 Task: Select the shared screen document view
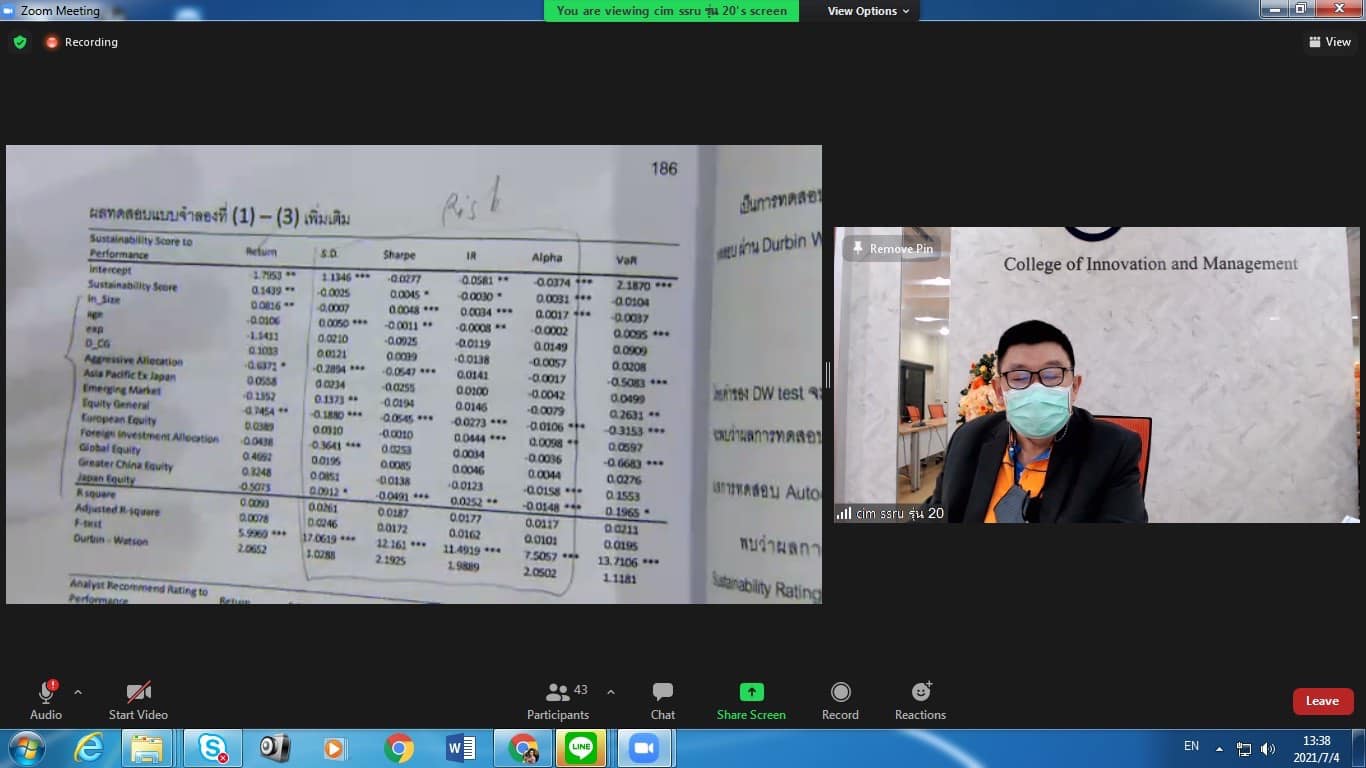[x=414, y=374]
